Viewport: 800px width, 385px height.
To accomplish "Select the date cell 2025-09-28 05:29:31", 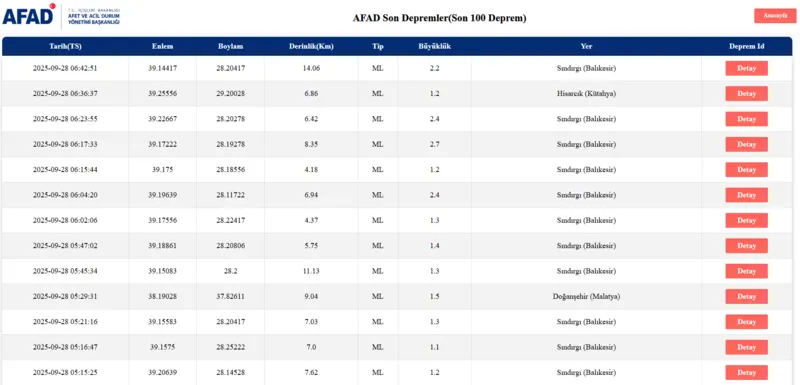I will click(65, 296).
